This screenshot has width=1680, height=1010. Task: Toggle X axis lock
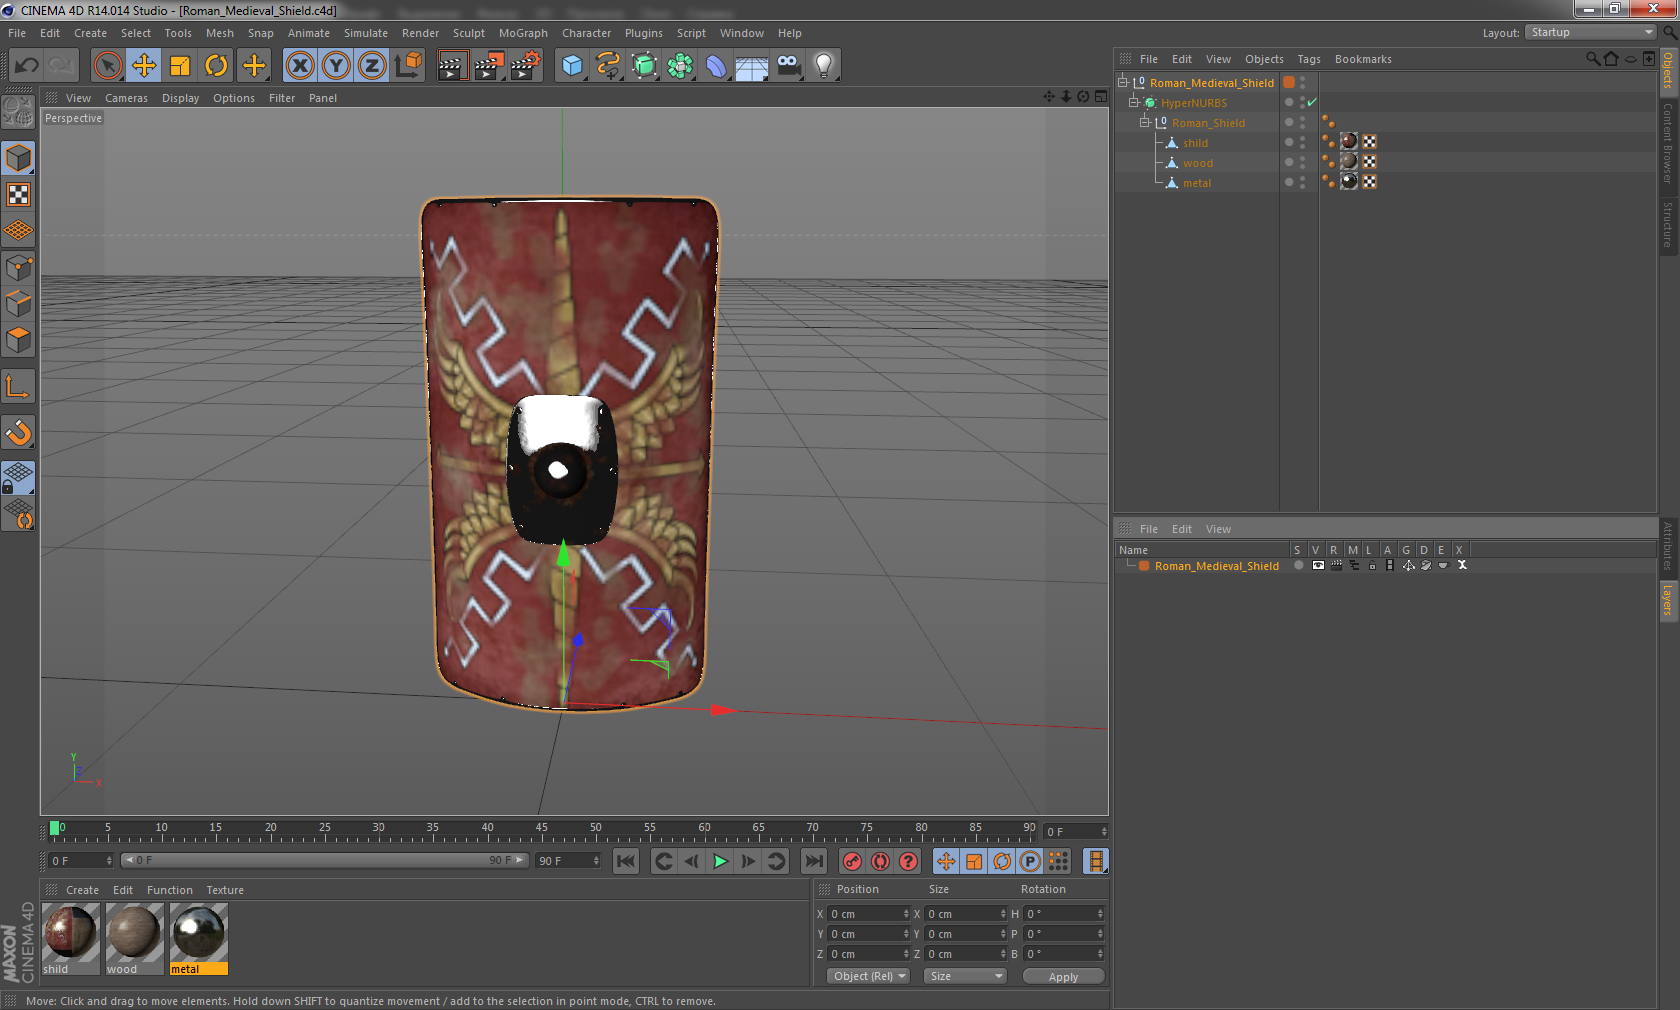pos(300,66)
